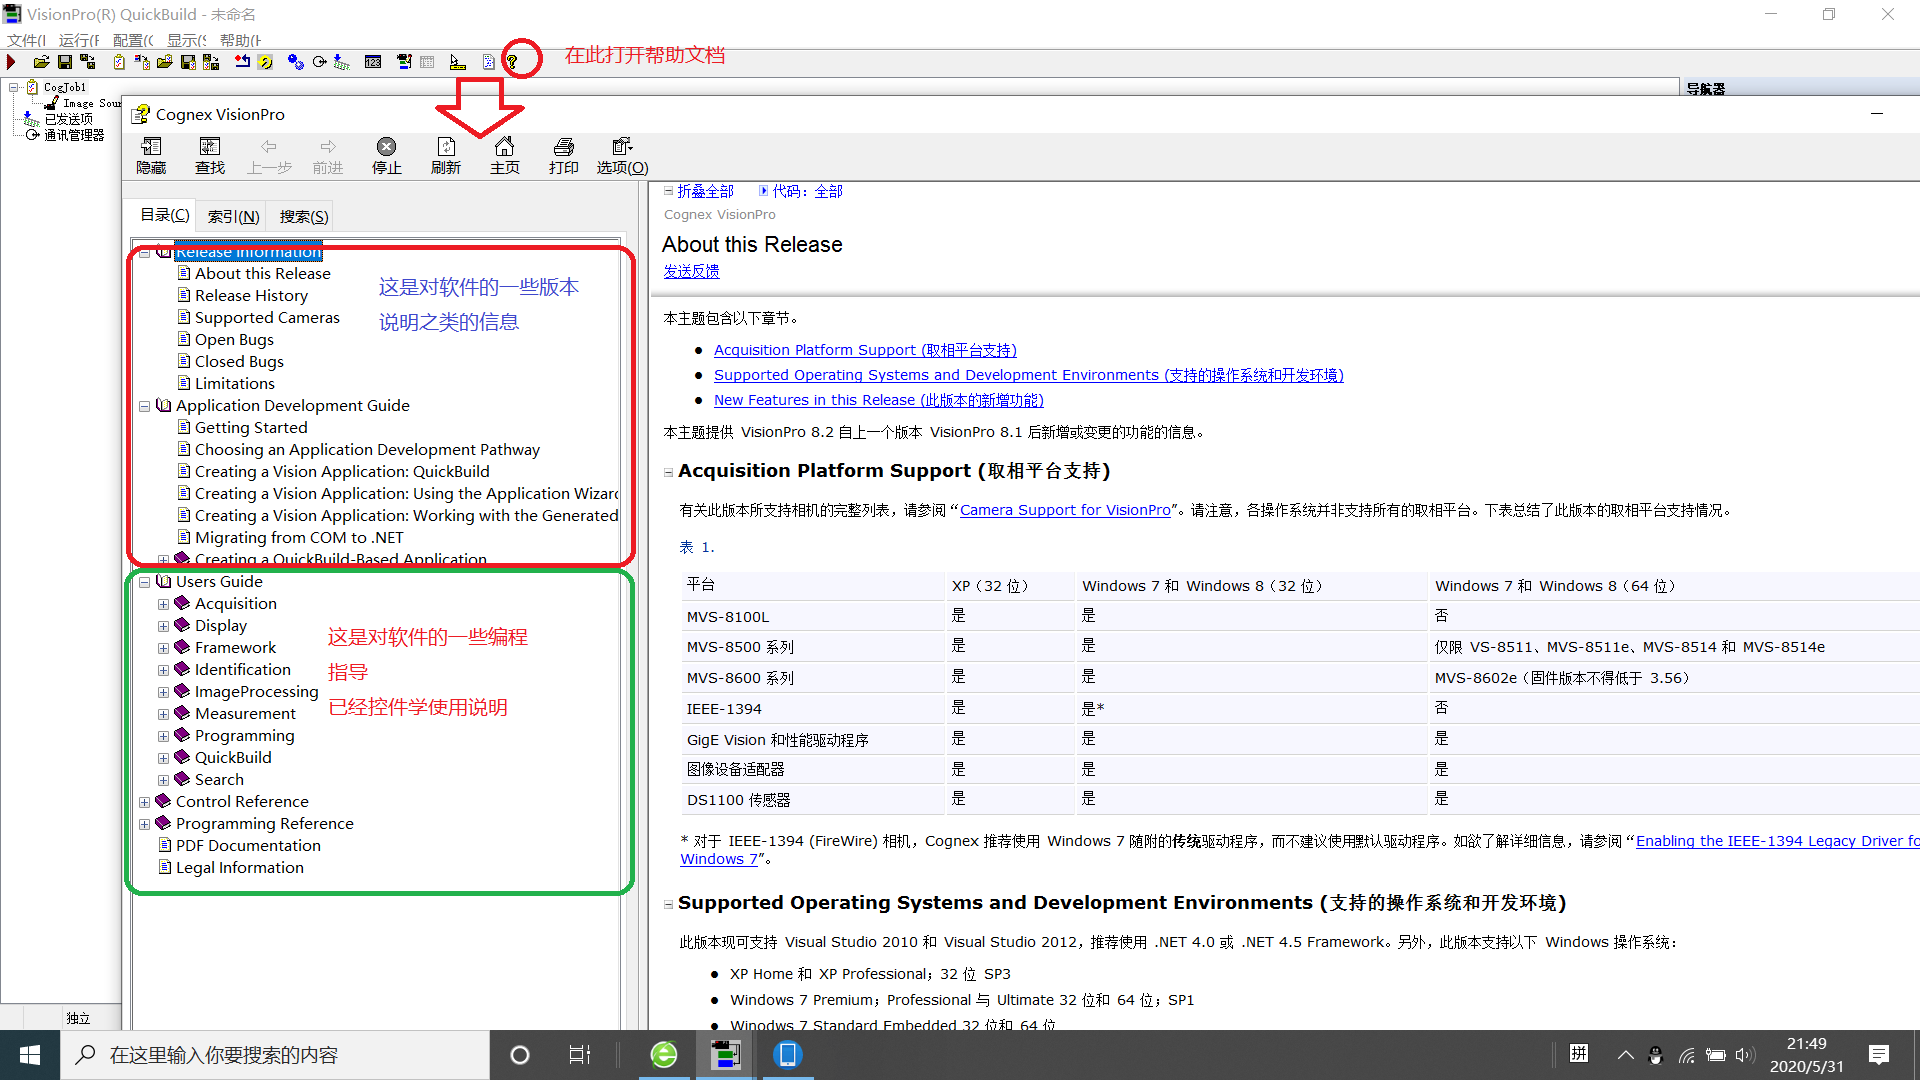Open a QuickBuild application file with folder icon

click(42, 62)
